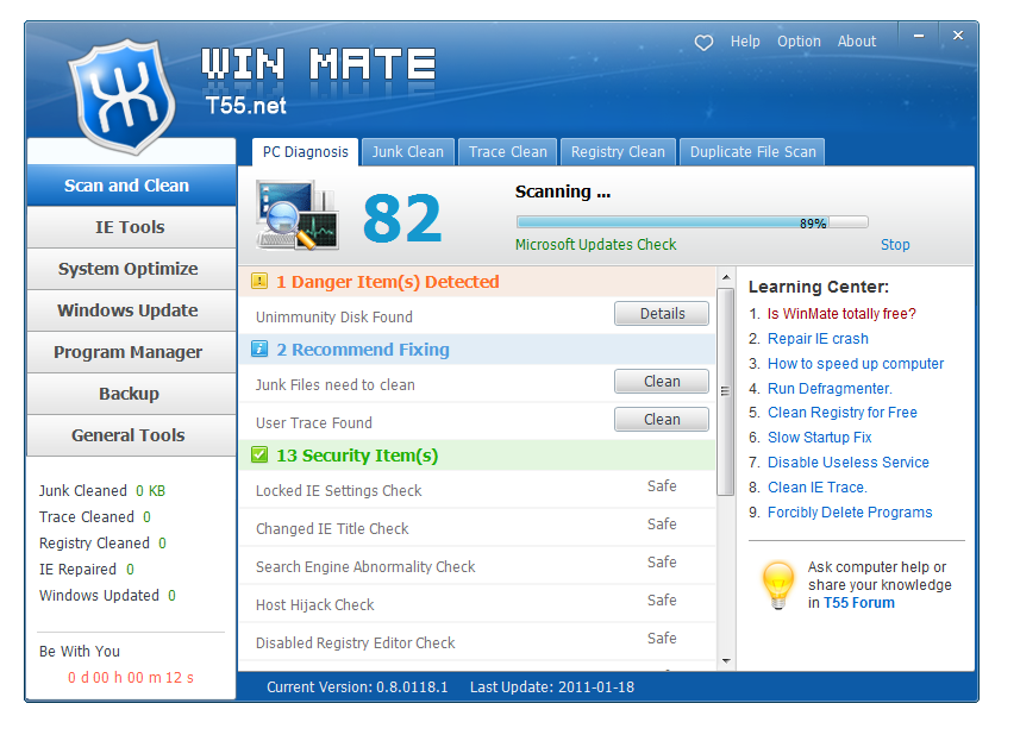Click the score value 82
Image resolution: width=1020 pixels, height=741 pixels.
tap(402, 218)
